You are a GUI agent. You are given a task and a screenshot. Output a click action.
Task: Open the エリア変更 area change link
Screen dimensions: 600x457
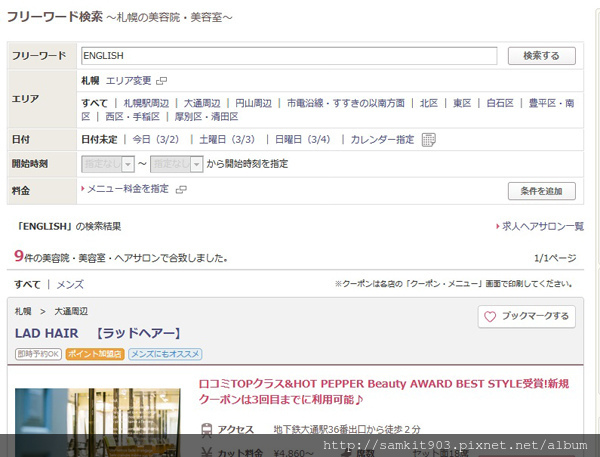128,81
